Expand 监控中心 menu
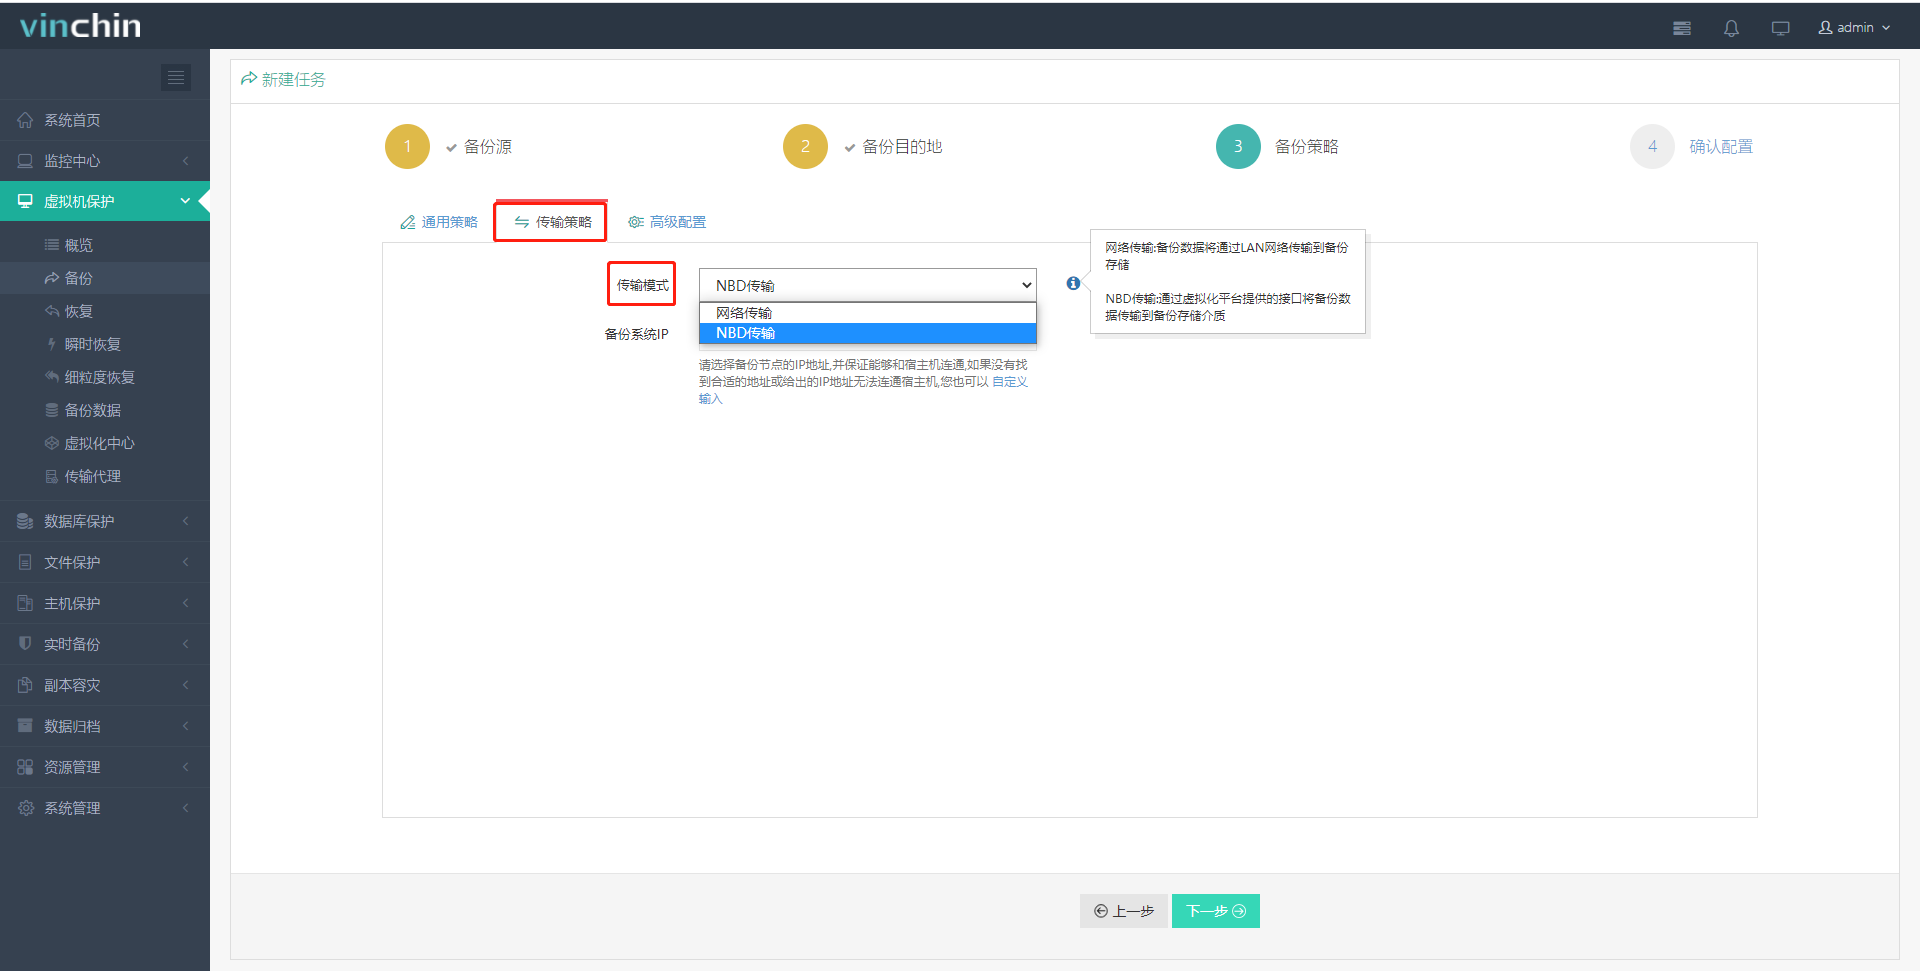 click(x=105, y=161)
